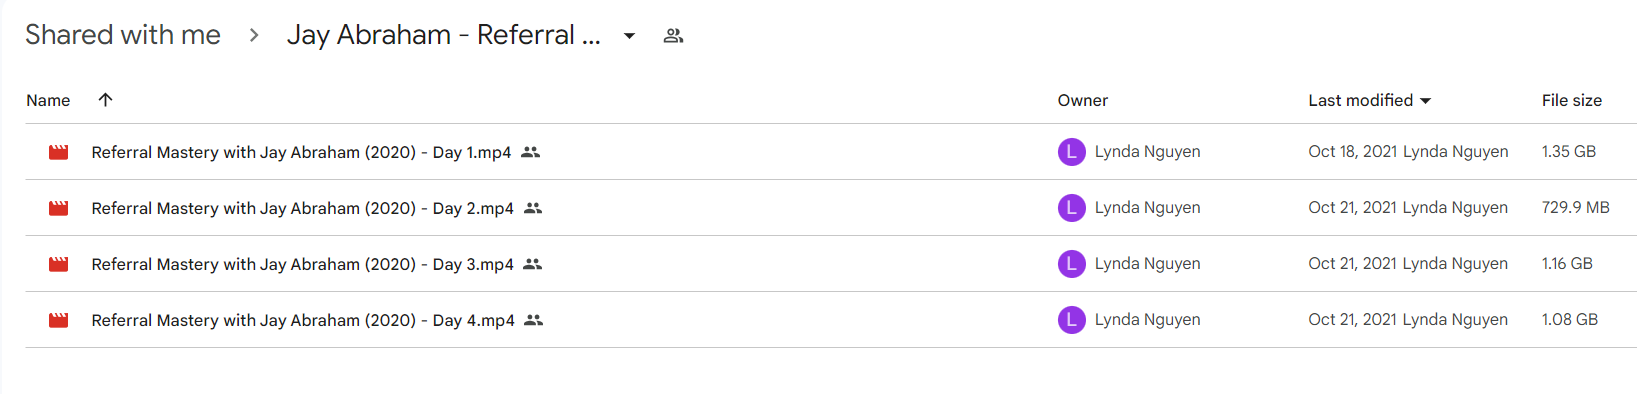1637x394 pixels.
Task: Click shared-people icon next to Day 4.mp4
Action: pyautogui.click(x=534, y=320)
